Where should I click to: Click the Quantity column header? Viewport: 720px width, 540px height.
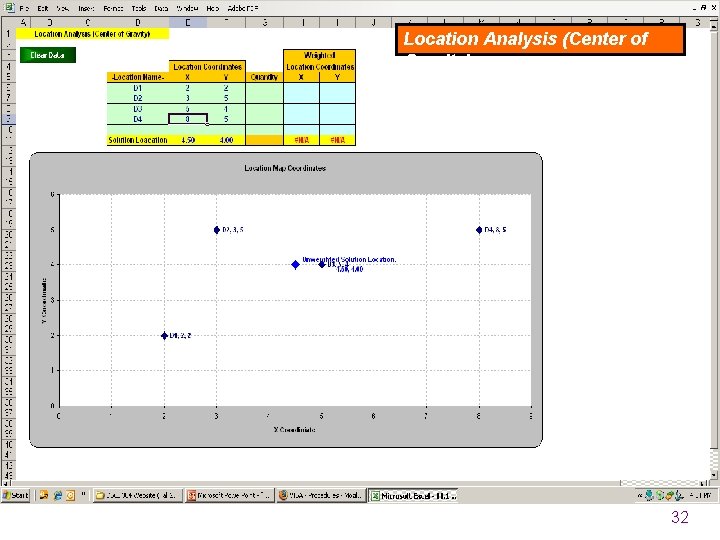pos(264,77)
